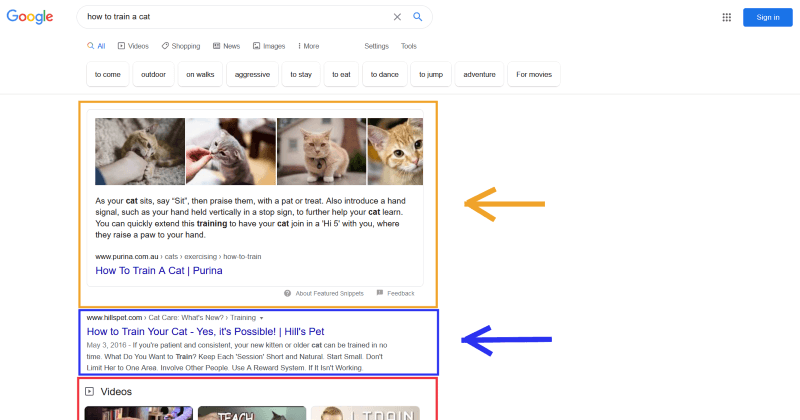Viewport: 800px width, 420px height.
Task: Select the 'adventure' suggestion chip
Action: click(480, 75)
